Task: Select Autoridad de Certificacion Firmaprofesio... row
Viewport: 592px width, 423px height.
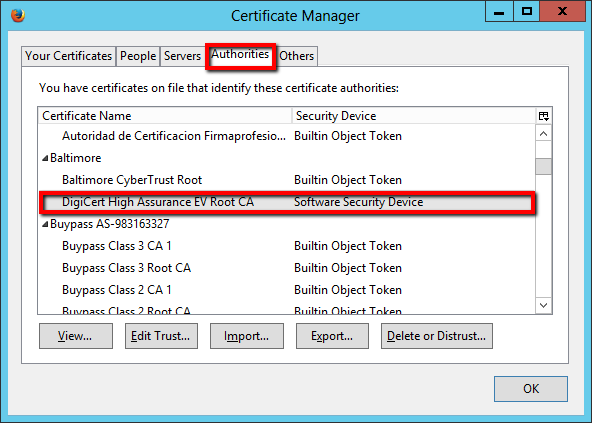Action: pyautogui.click(x=287, y=136)
